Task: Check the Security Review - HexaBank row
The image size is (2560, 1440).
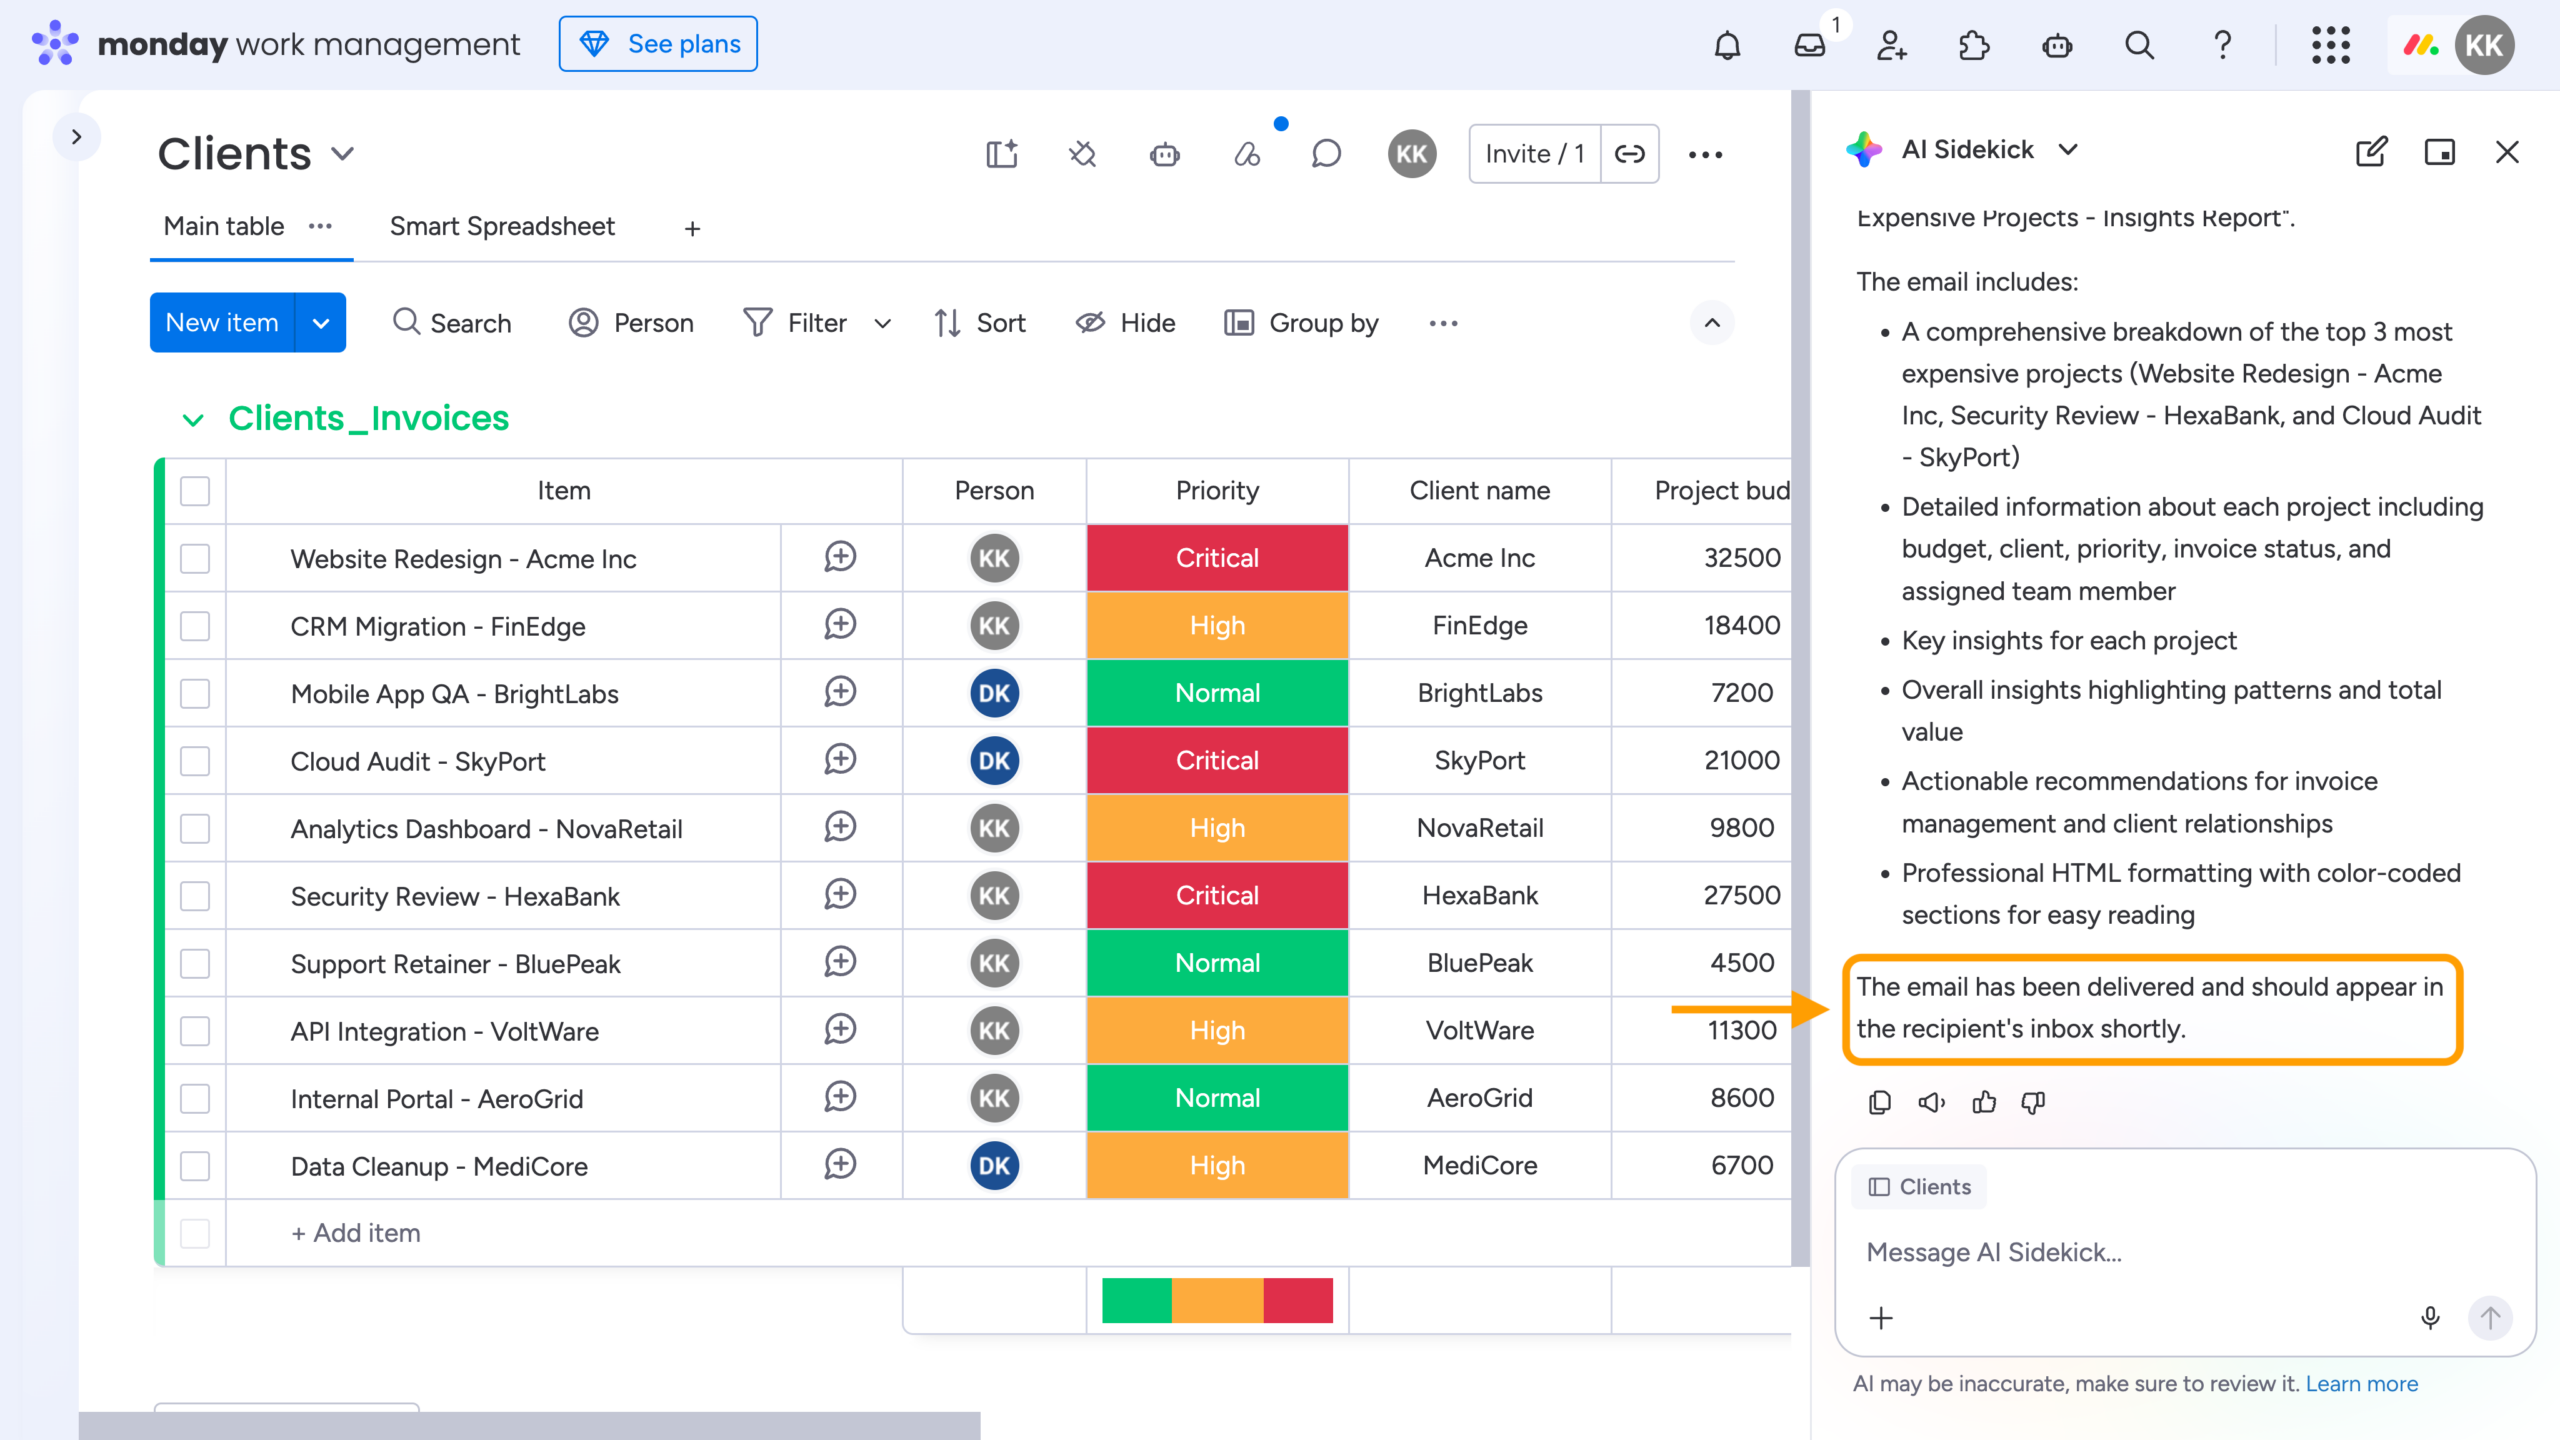Action: point(195,896)
